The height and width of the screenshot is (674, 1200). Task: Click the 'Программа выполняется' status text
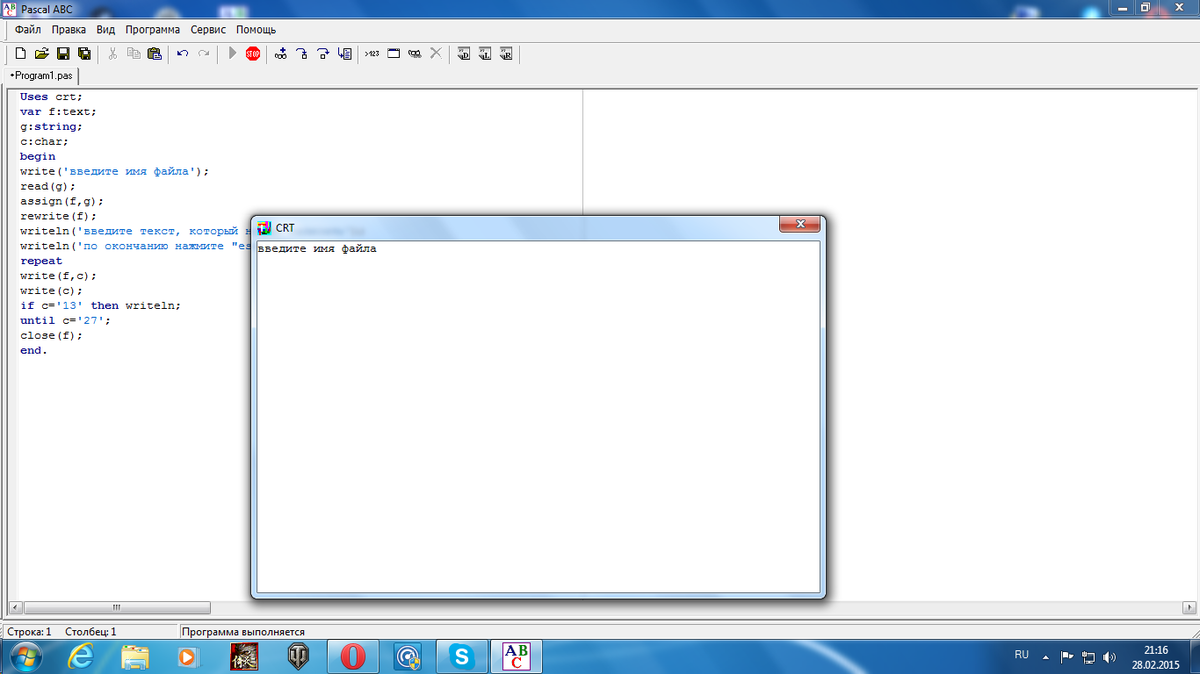click(243, 632)
